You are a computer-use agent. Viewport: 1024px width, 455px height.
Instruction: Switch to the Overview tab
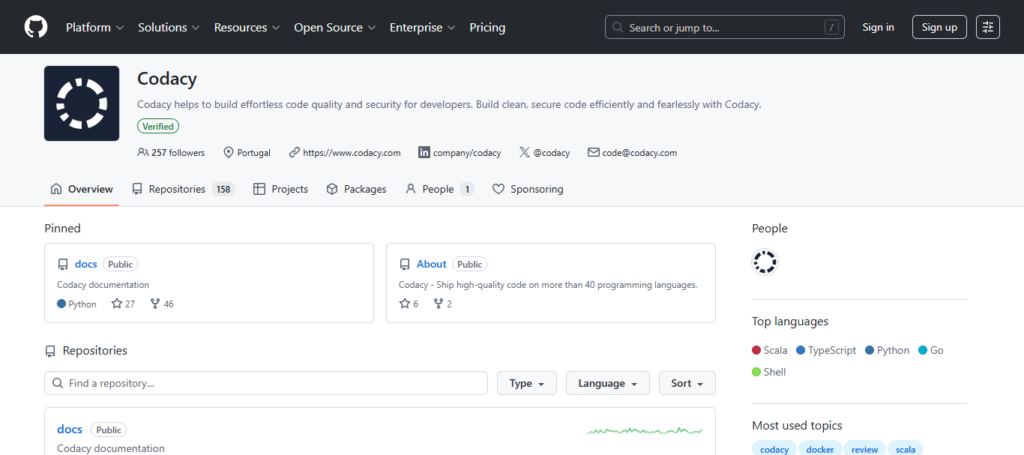82,189
